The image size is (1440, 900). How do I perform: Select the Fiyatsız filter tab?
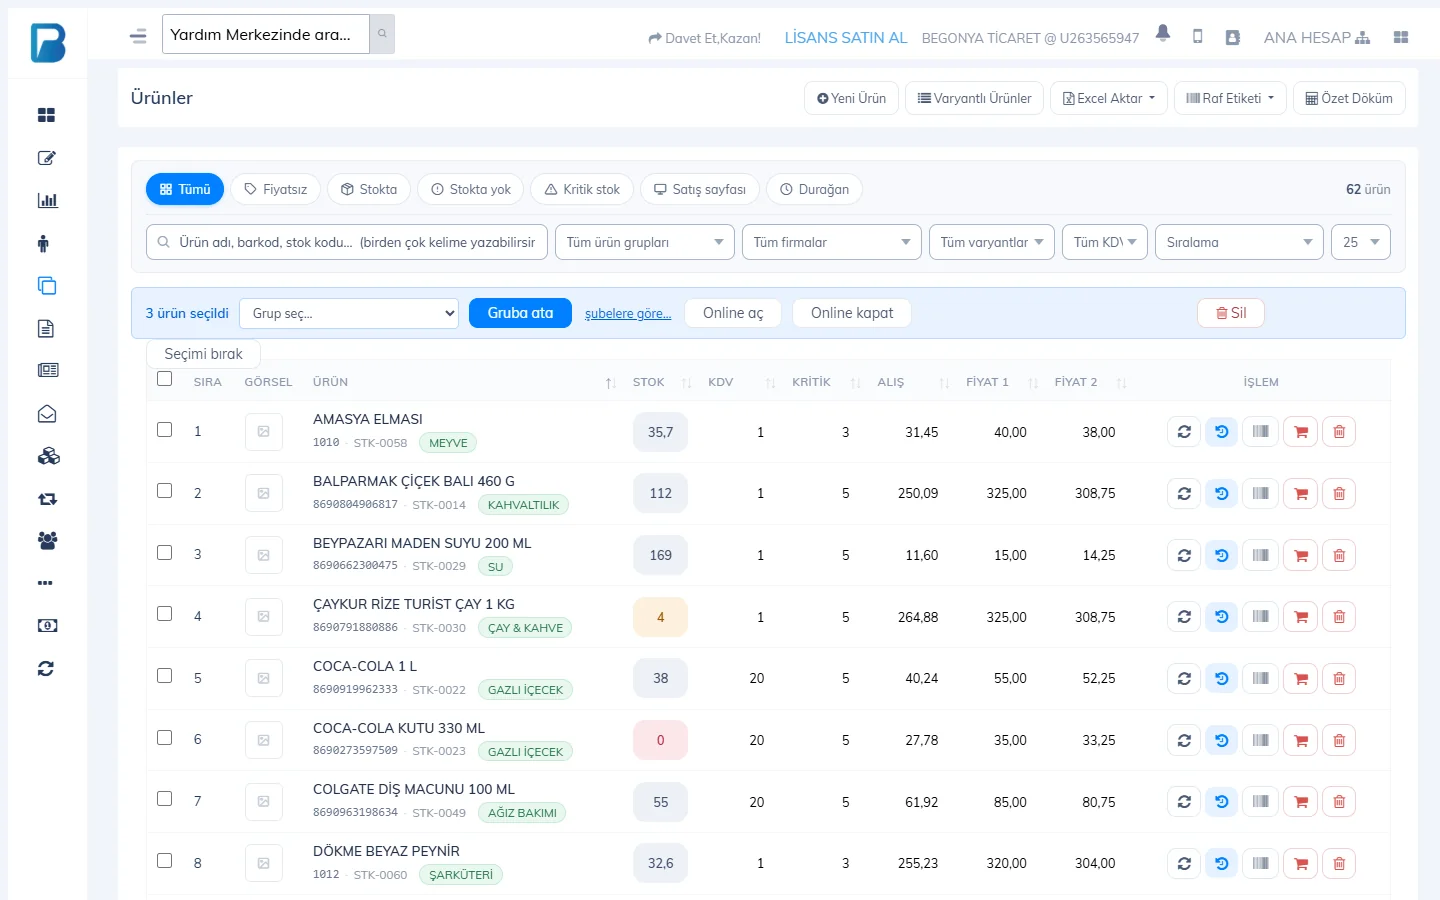click(x=276, y=189)
